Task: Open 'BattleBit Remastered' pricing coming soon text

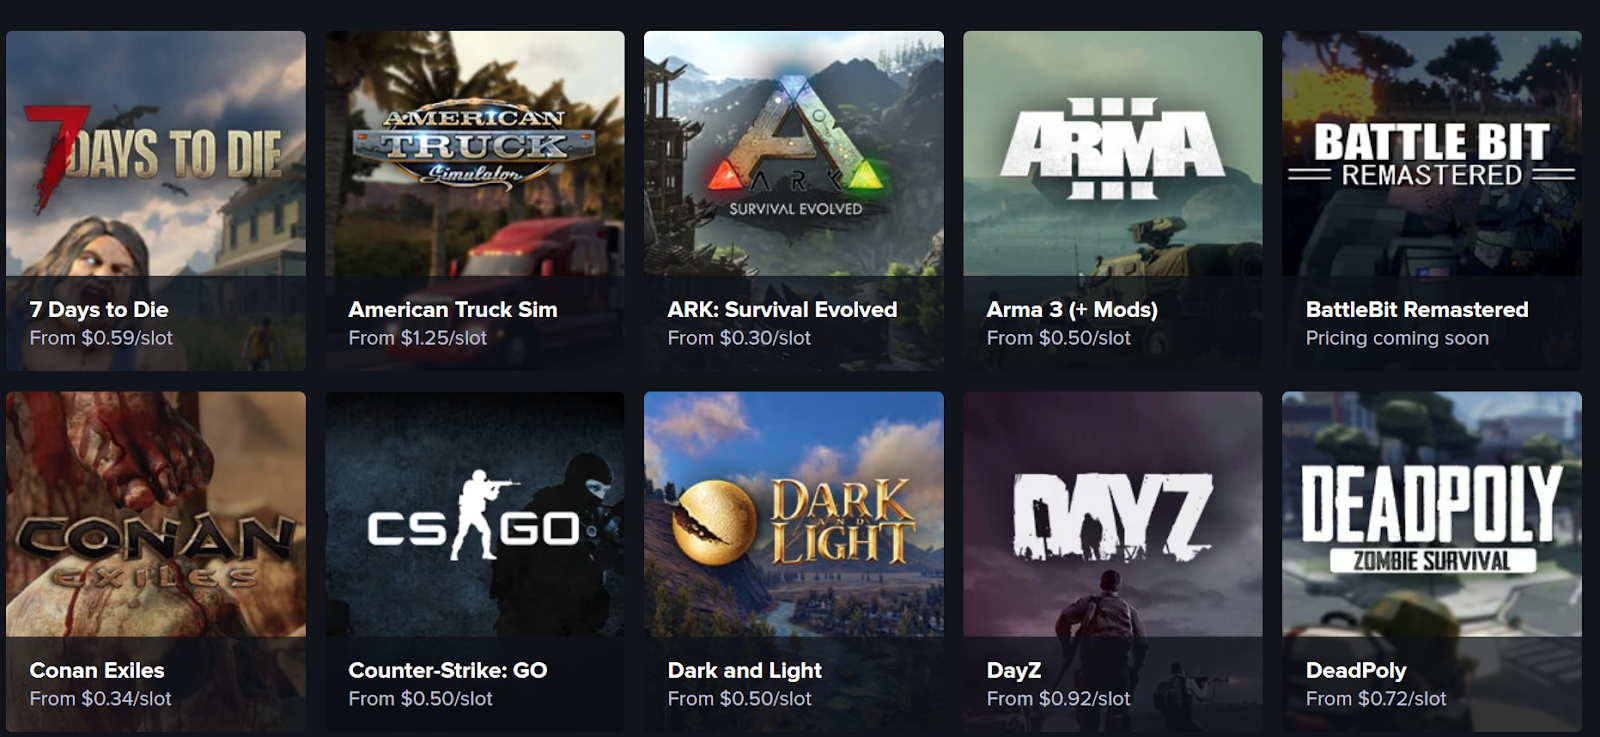Action: 1397,338
